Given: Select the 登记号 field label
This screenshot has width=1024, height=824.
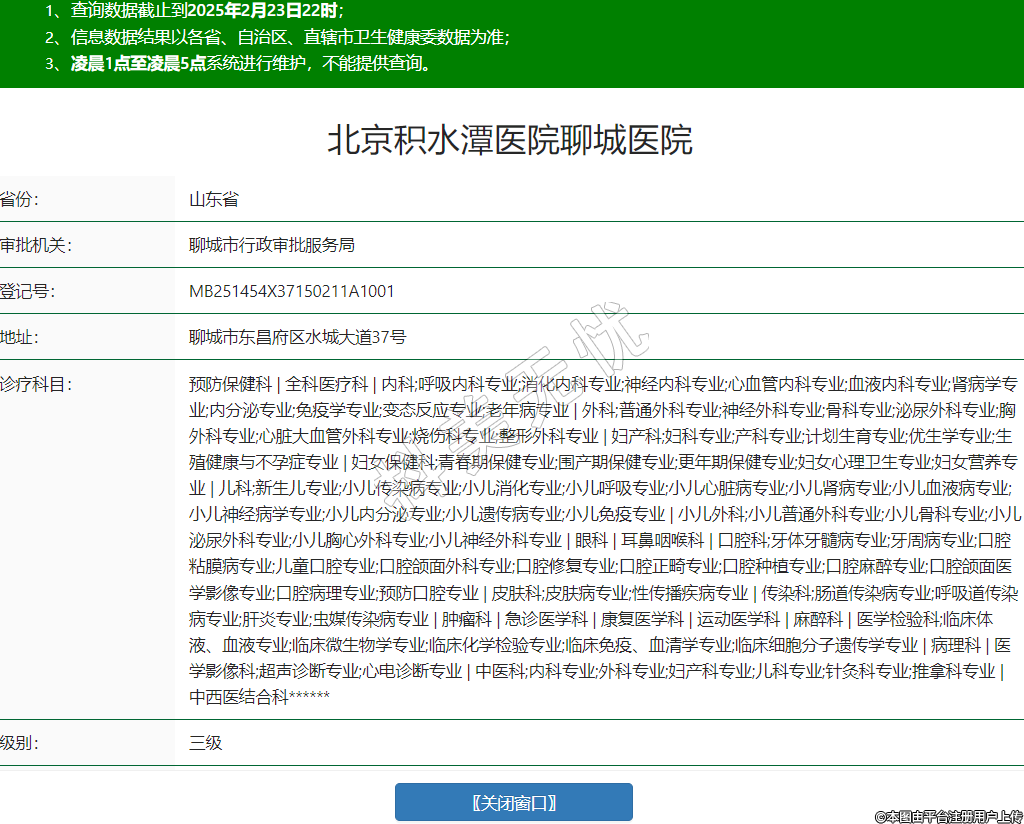Looking at the screenshot, I should click(x=28, y=291).
